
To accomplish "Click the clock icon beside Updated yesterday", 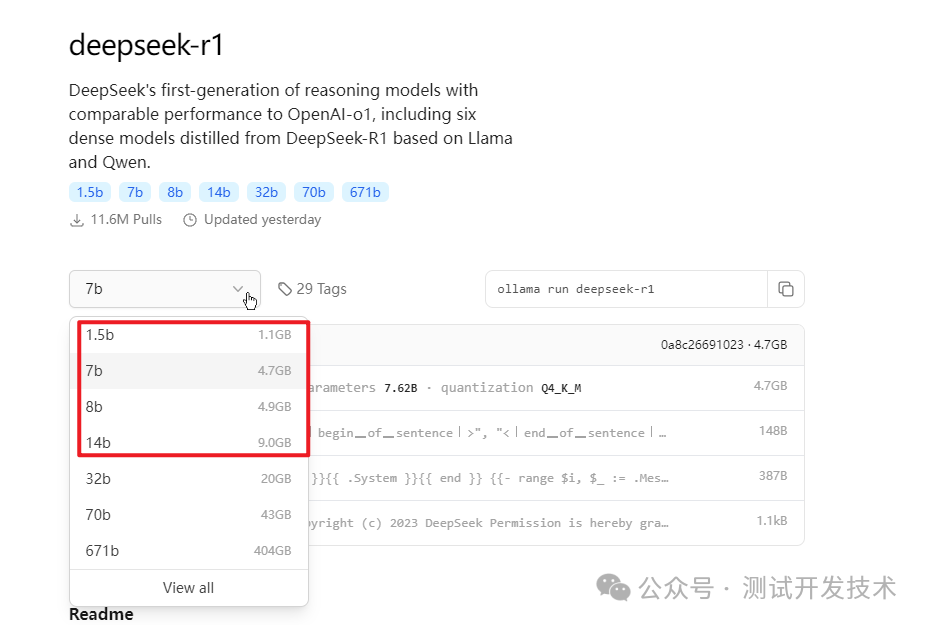I will coord(190,219).
